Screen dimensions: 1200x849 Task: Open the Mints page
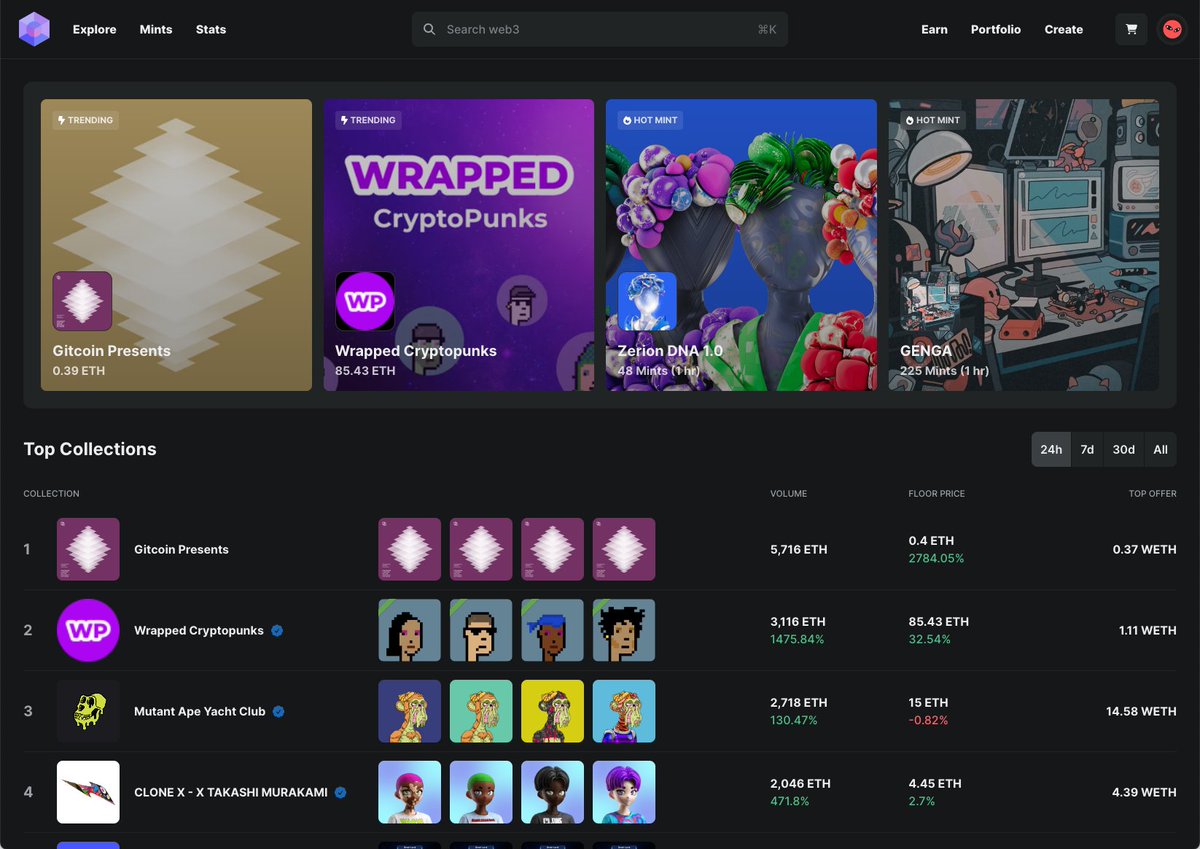tap(156, 29)
